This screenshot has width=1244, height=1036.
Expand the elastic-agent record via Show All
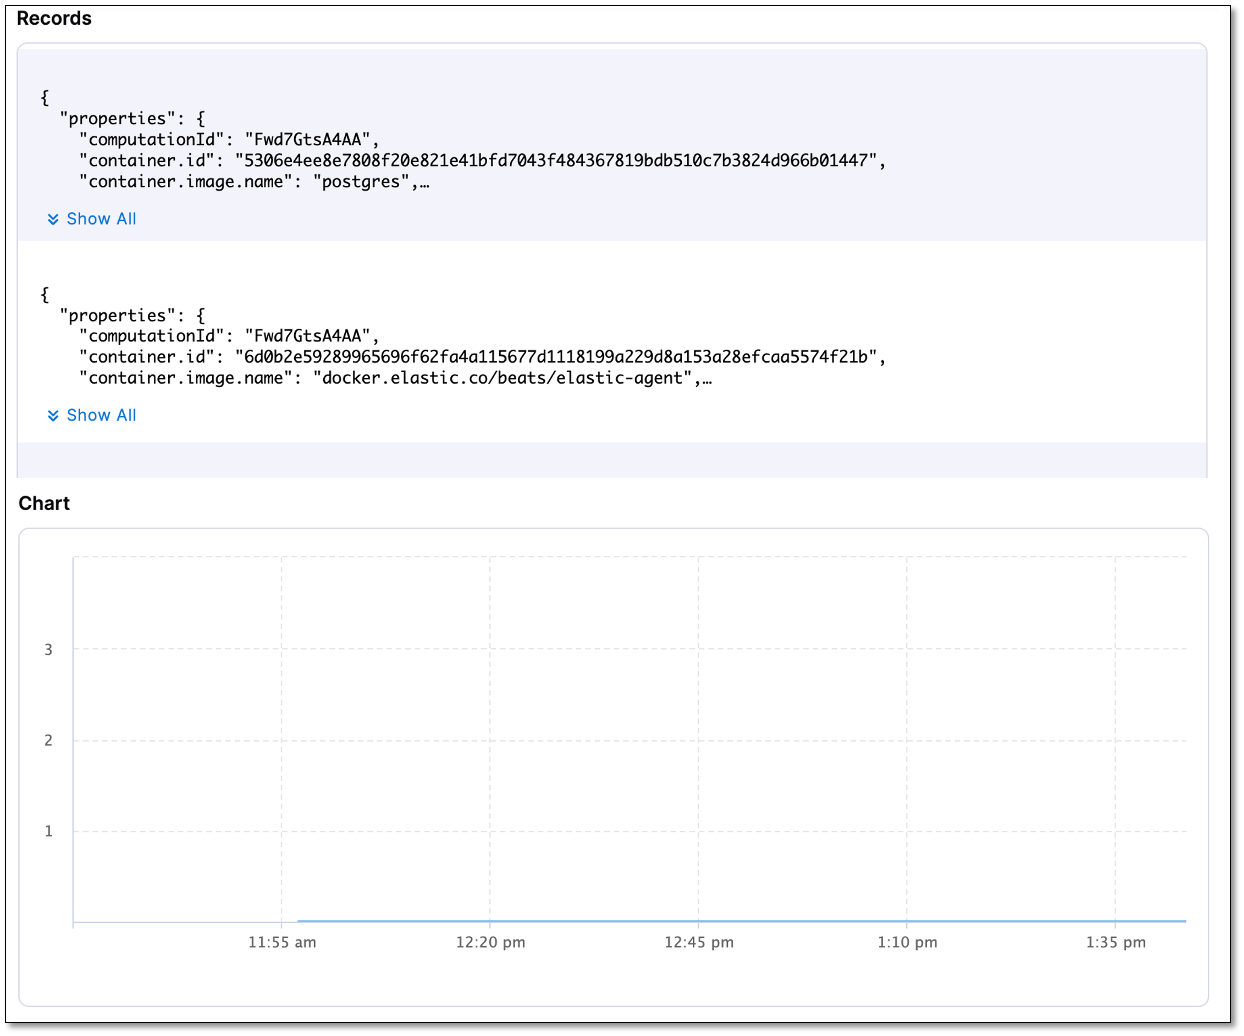(101, 415)
